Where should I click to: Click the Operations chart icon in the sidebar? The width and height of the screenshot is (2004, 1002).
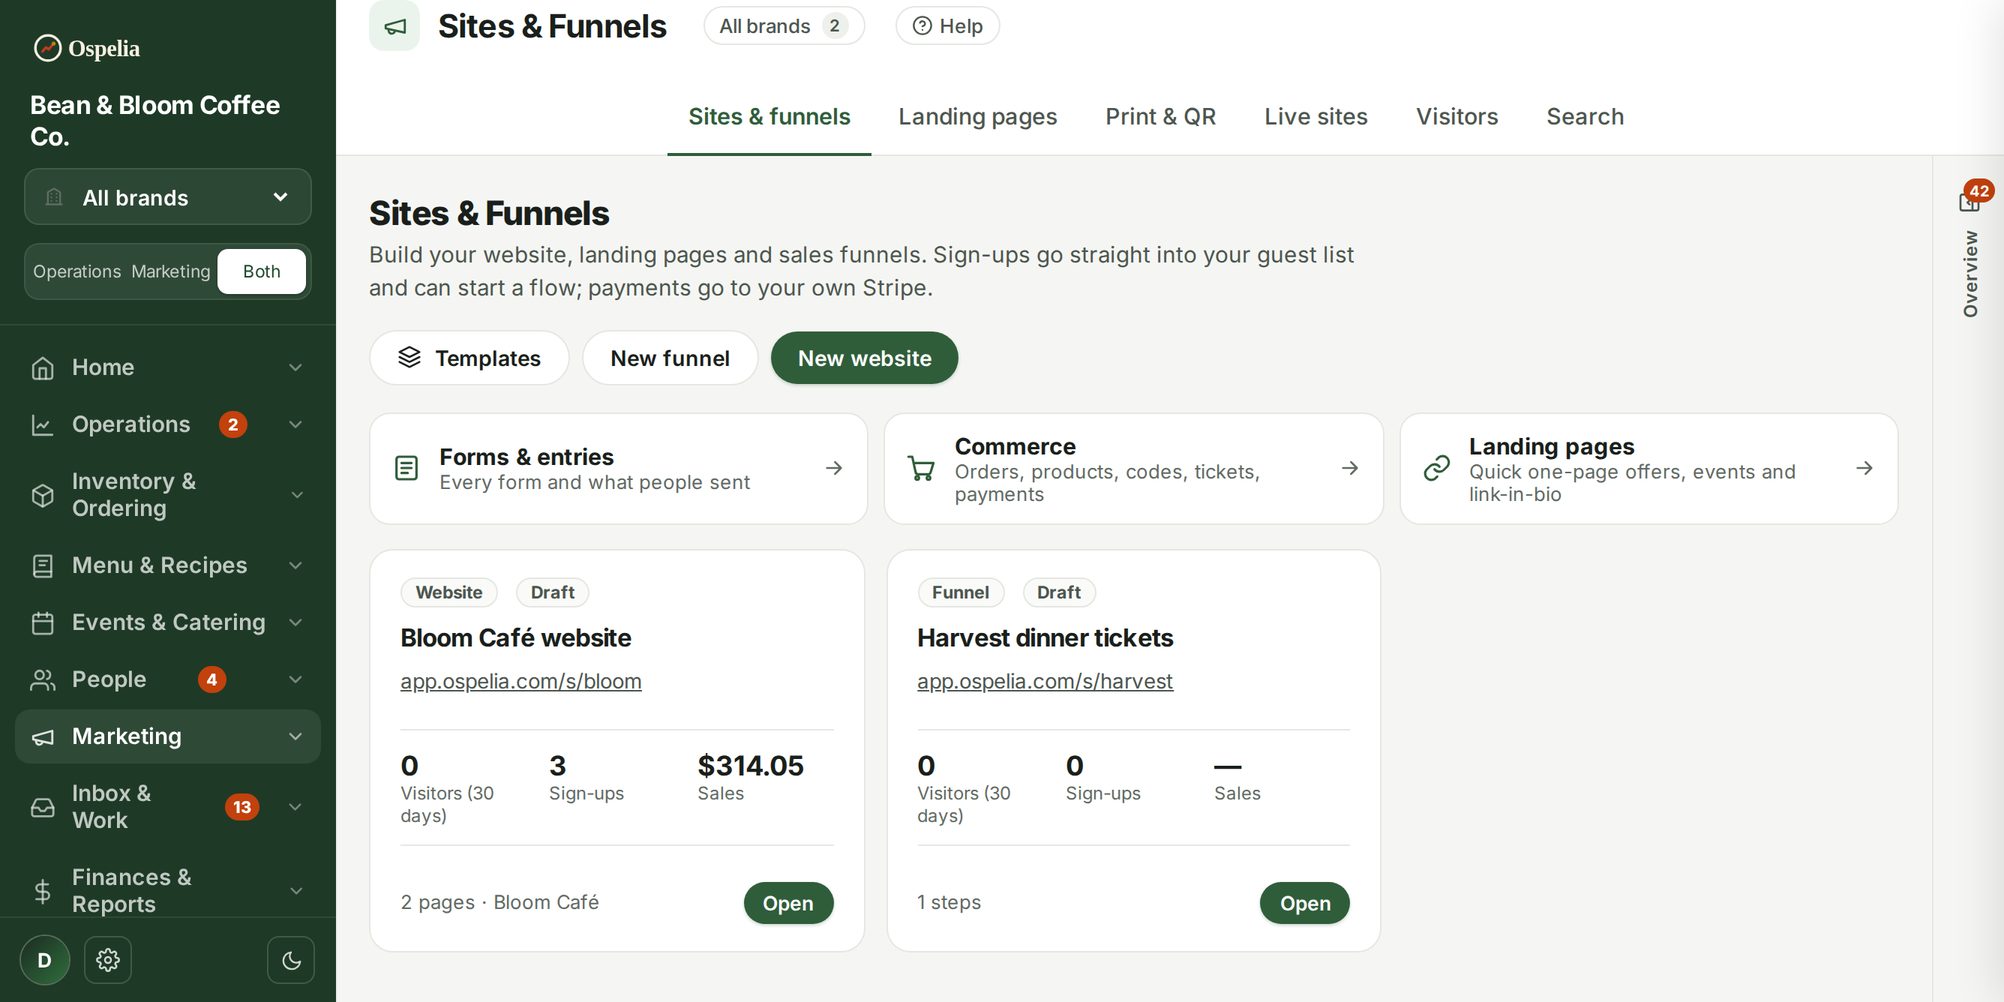click(43, 425)
